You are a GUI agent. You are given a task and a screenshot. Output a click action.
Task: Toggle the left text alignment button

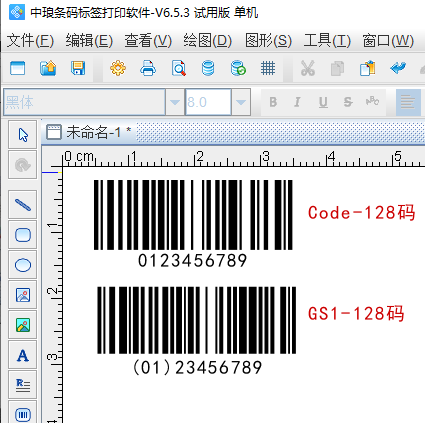pyautogui.click(x=408, y=102)
